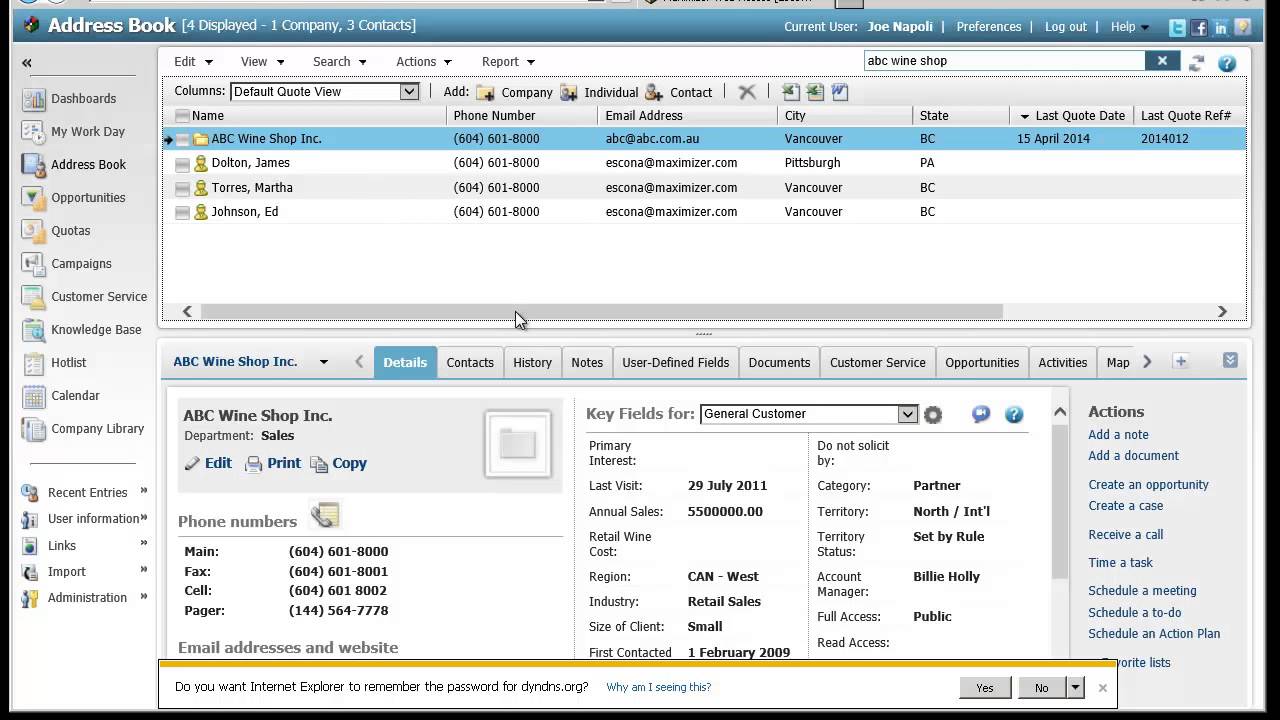
Task: Check the select-all box in Name header
Action: tap(182, 116)
